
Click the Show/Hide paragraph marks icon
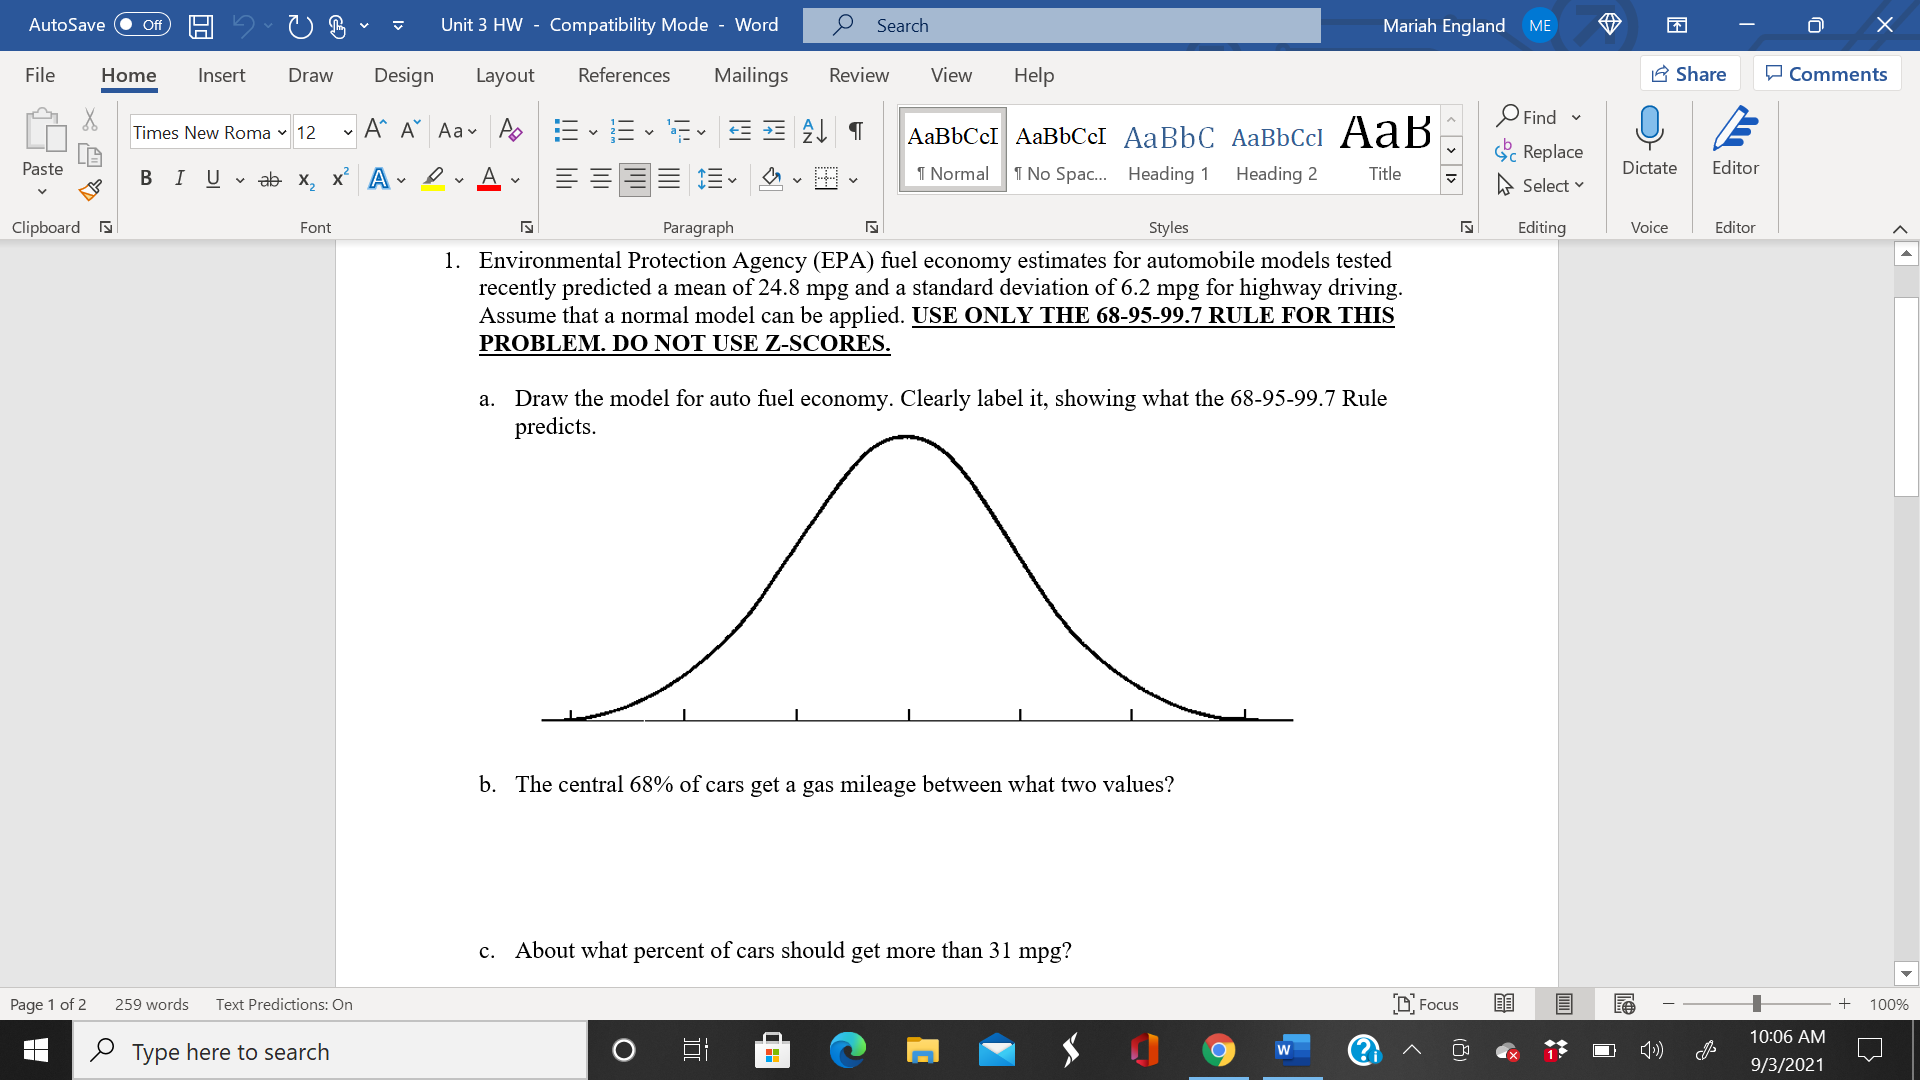[x=856, y=131]
